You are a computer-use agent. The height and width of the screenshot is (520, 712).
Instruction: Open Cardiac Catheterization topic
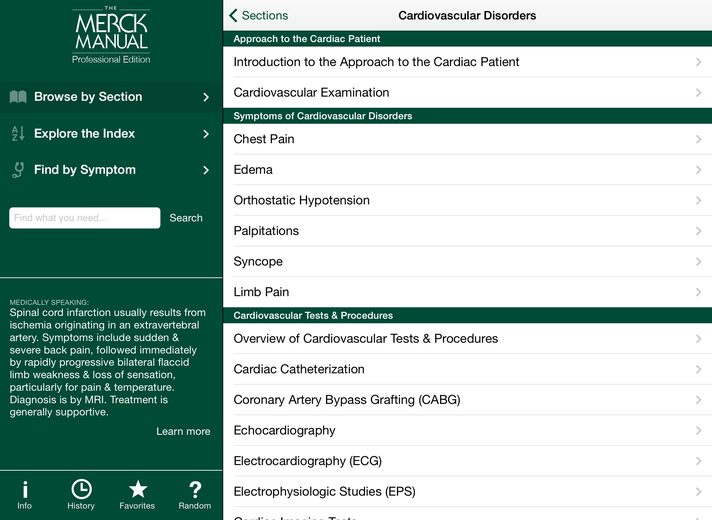coord(467,369)
